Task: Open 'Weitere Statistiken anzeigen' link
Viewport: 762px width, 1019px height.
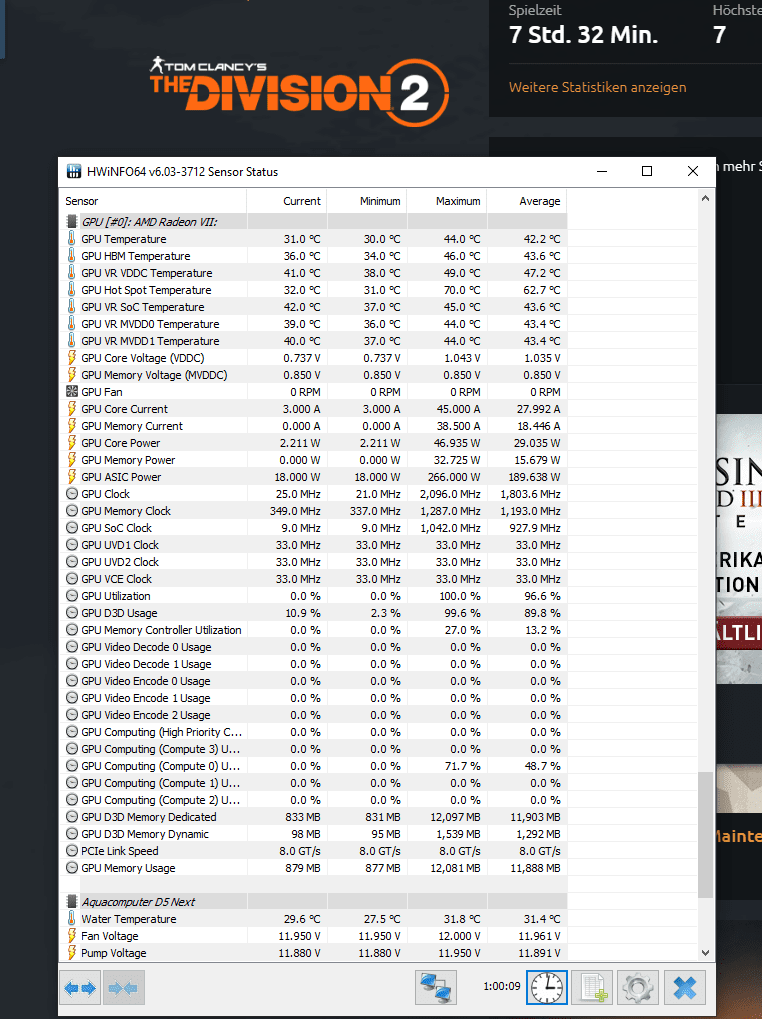Action: coord(598,87)
